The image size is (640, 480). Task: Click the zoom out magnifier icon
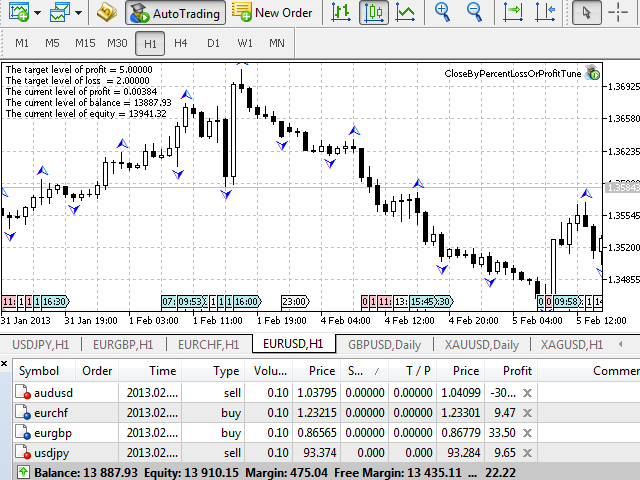coord(473,13)
